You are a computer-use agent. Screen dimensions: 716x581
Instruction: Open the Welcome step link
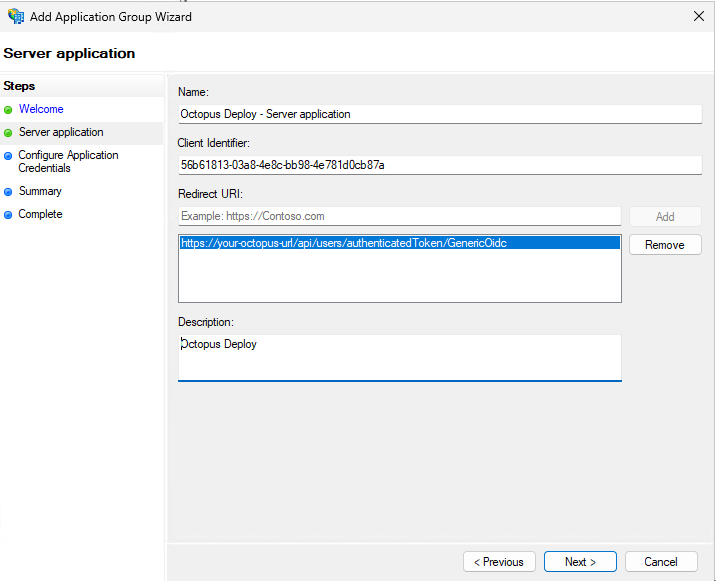click(x=41, y=110)
